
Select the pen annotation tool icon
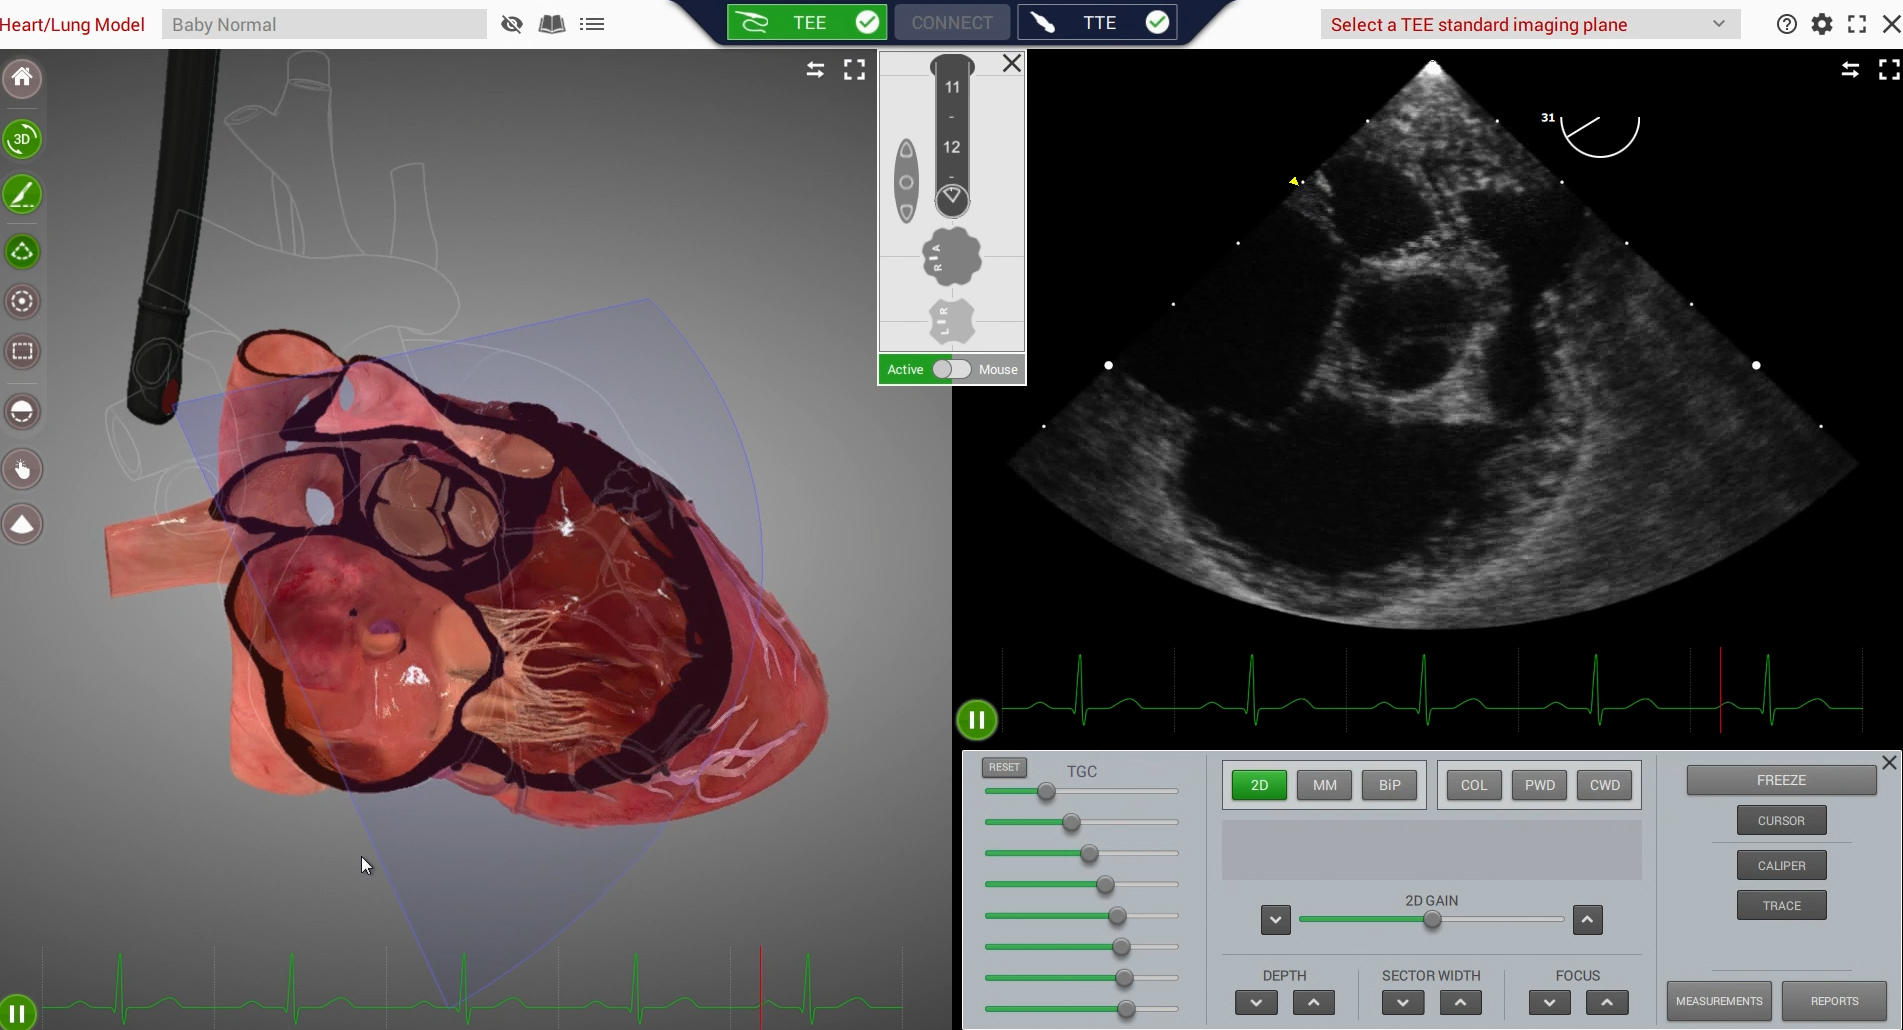pos(22,194)
